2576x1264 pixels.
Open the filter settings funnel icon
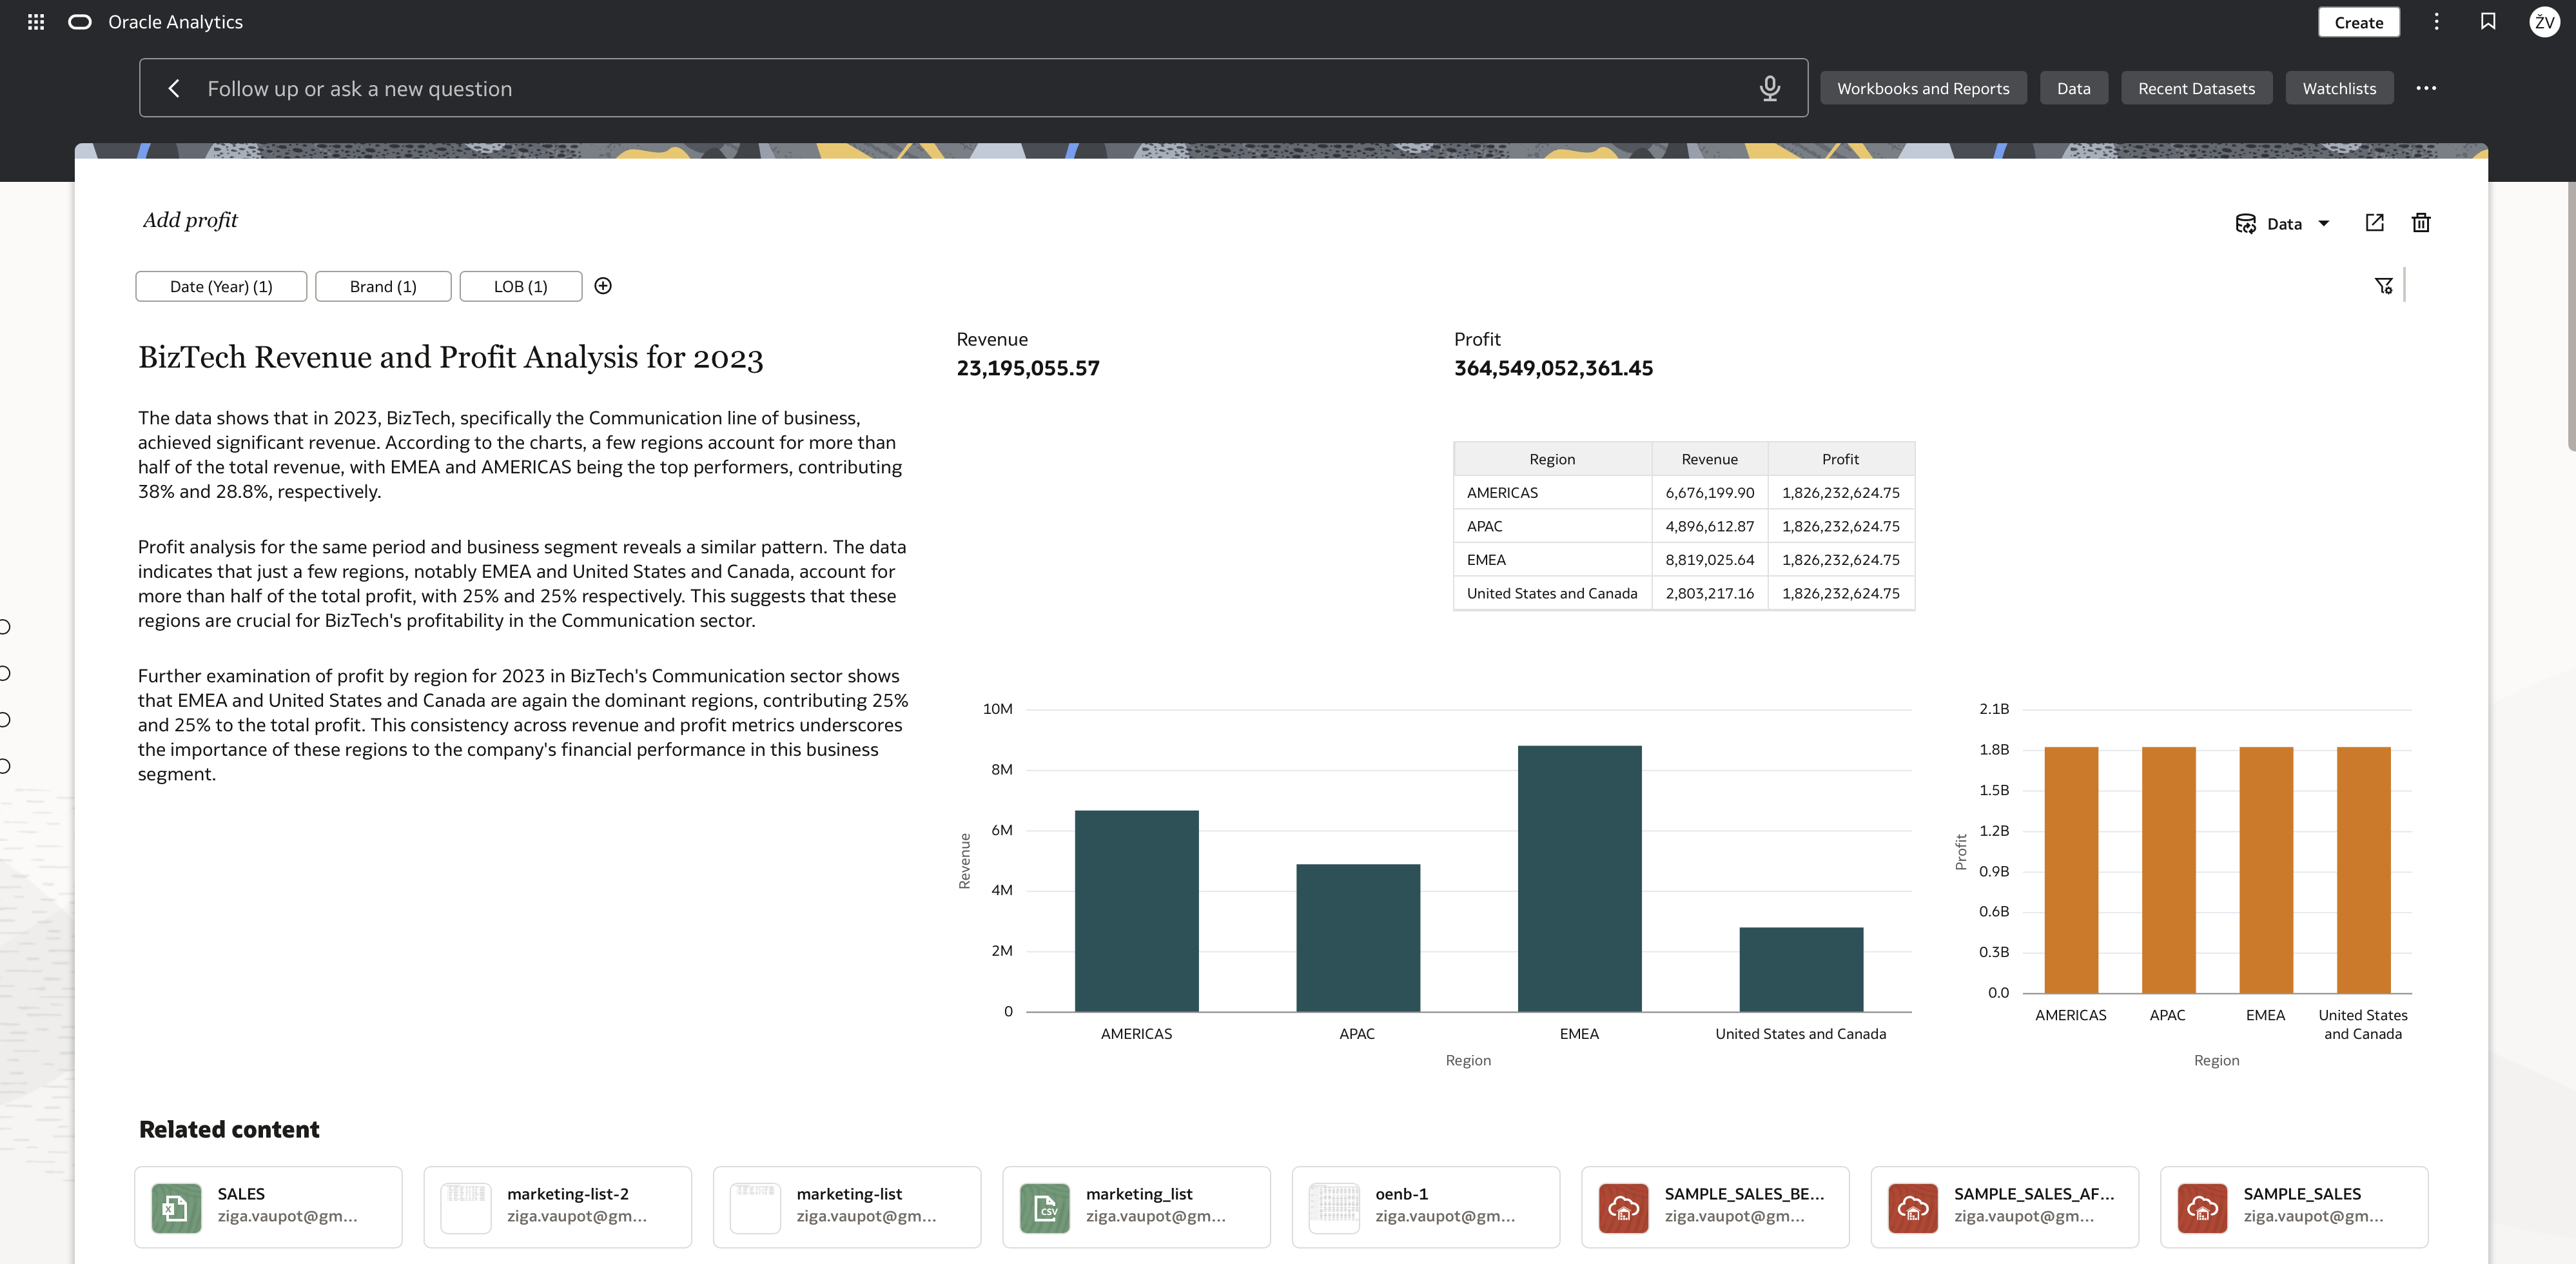coord(2384,286)
